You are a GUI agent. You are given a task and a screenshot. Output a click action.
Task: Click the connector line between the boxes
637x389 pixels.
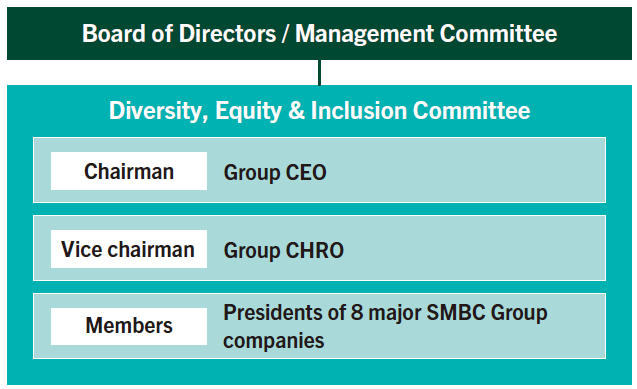click(319, 73)
